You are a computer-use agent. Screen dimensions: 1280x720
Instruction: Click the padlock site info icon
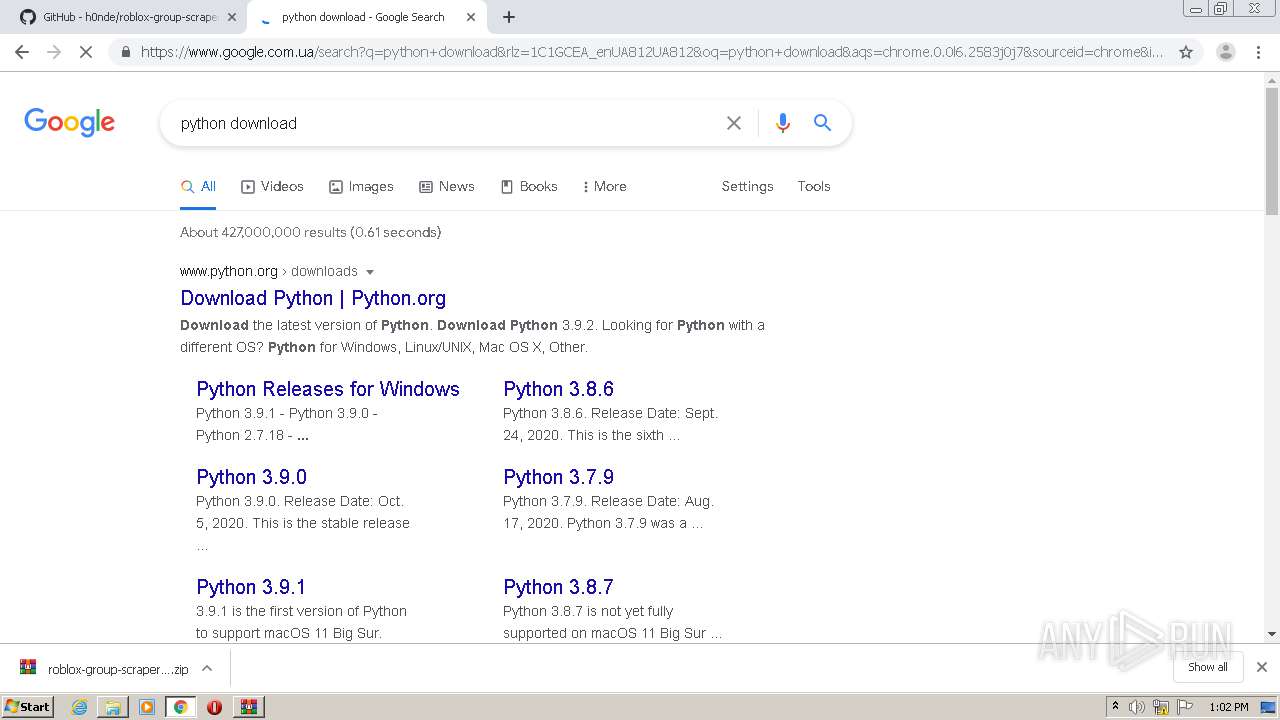(x=125, y=52)
